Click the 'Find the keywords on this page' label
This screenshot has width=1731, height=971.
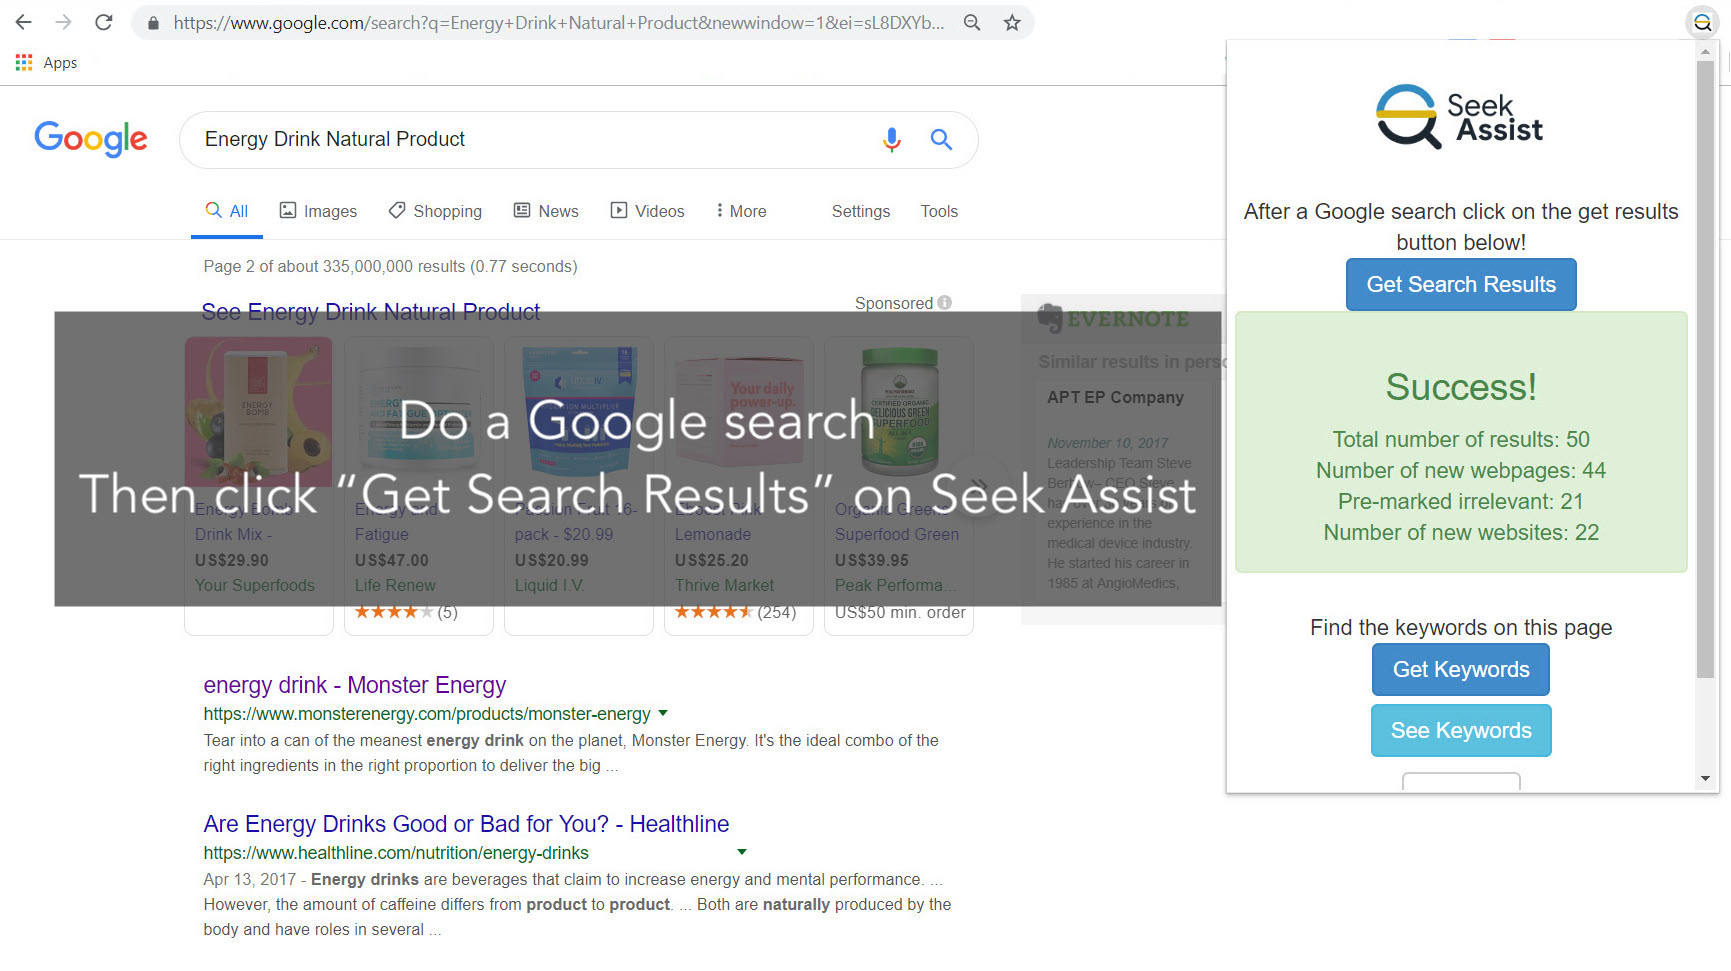[1461, 628]
